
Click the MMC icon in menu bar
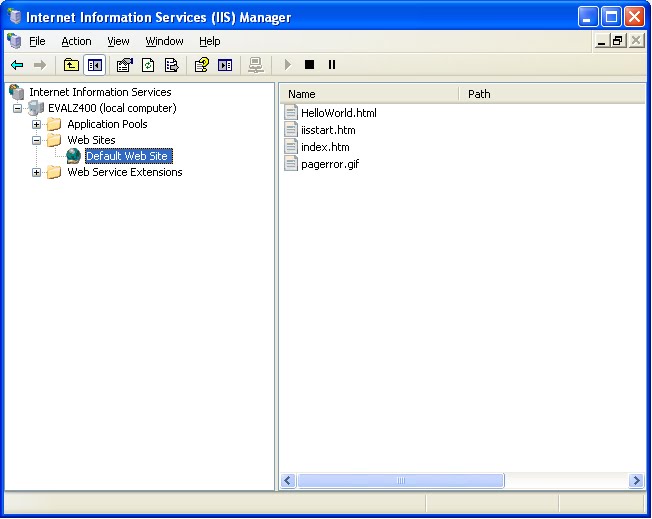[x=14, y=41]
